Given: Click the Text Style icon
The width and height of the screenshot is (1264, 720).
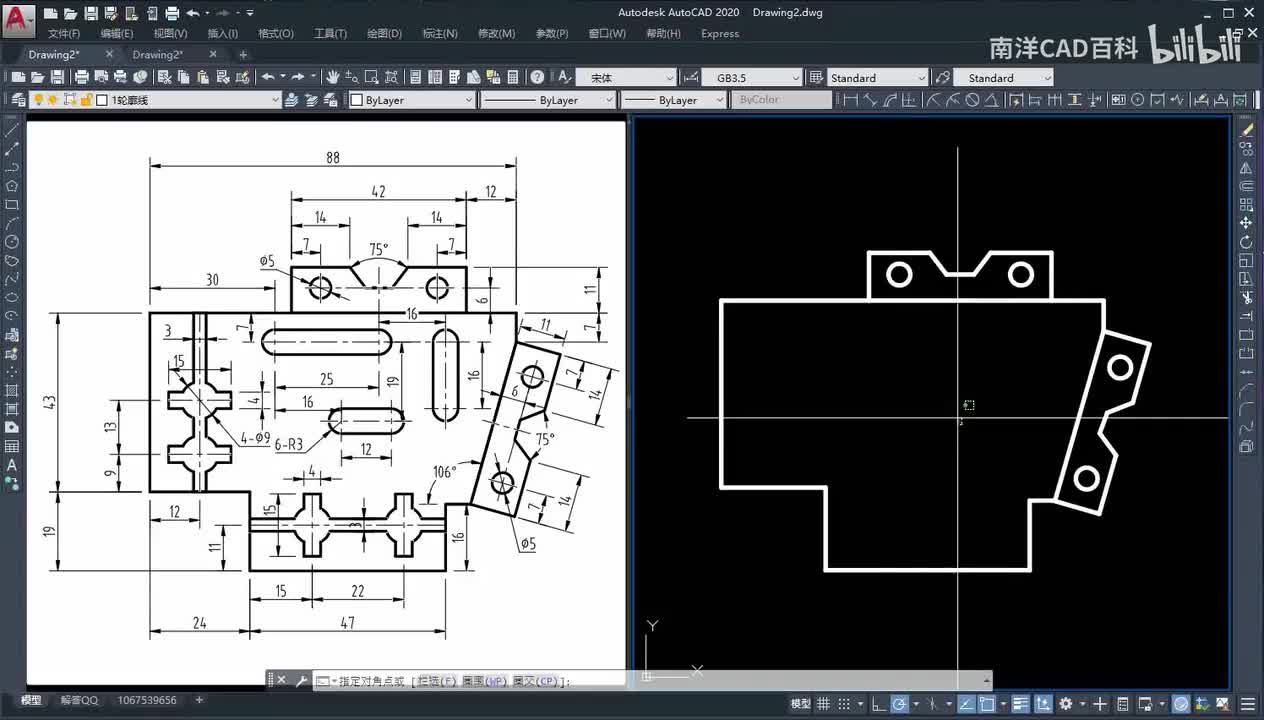Looking at the screenshot, I should pyautogui.click(x=564, y=77).
